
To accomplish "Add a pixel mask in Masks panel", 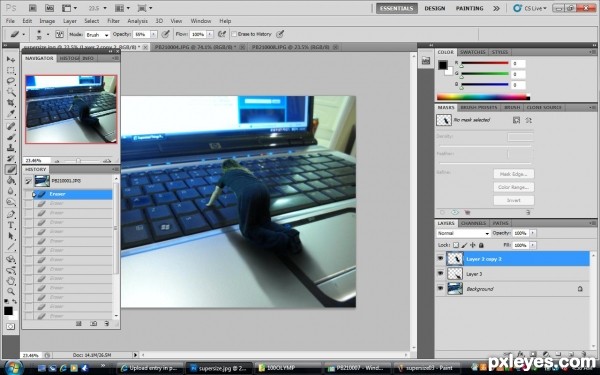I will click(517, 120).
